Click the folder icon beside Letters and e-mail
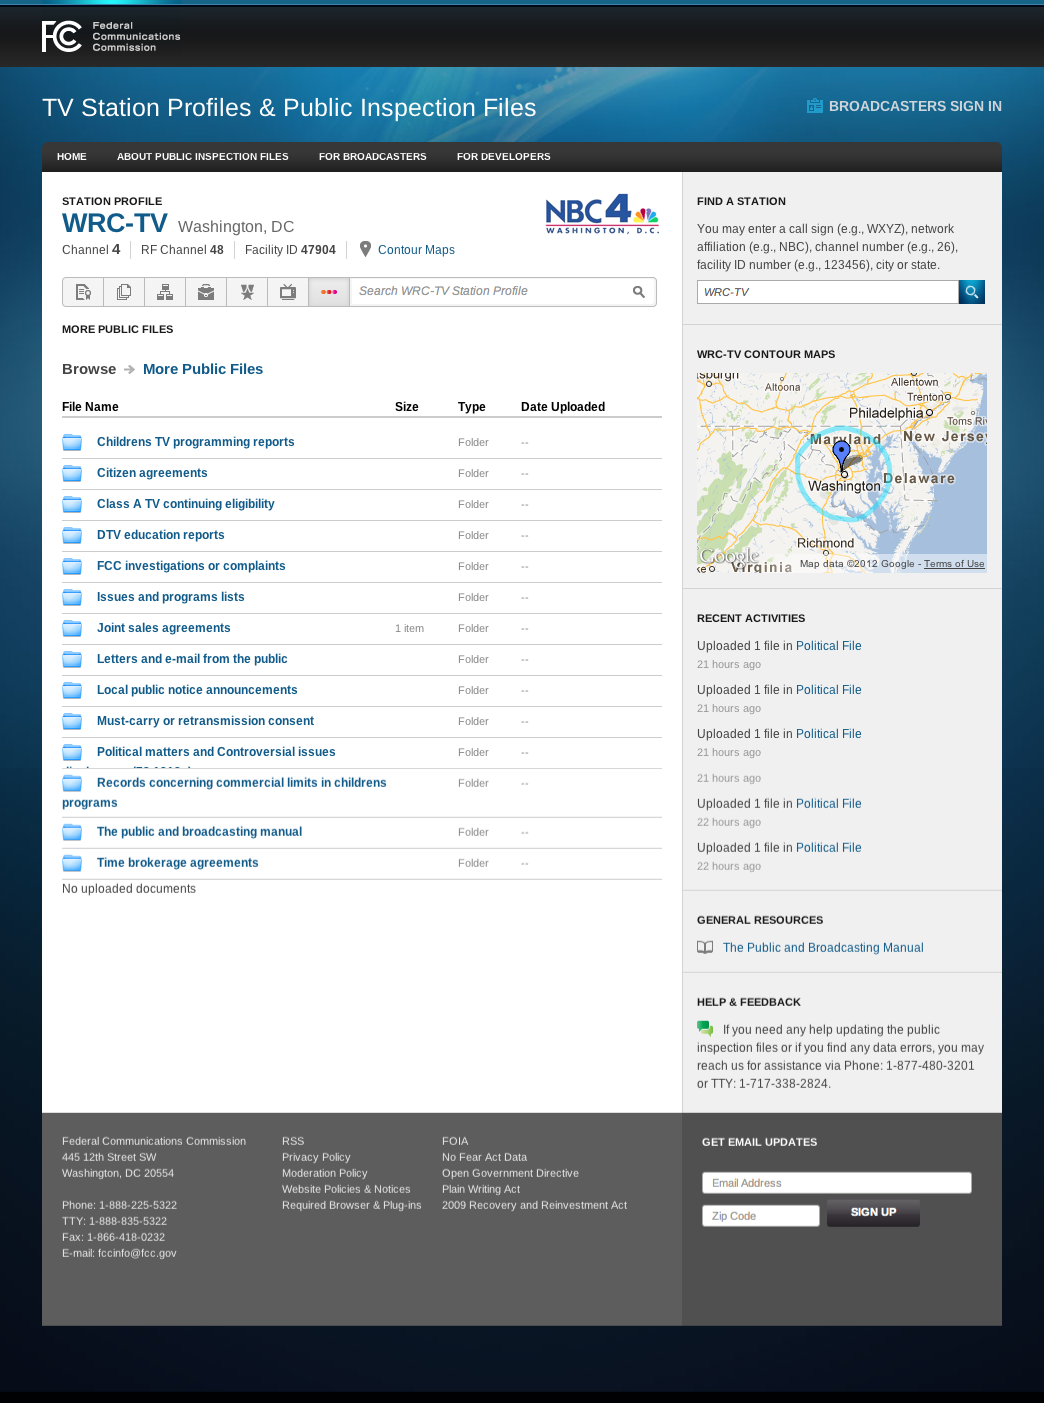This screenshot has height=1403, width=1044. (72, 659)
